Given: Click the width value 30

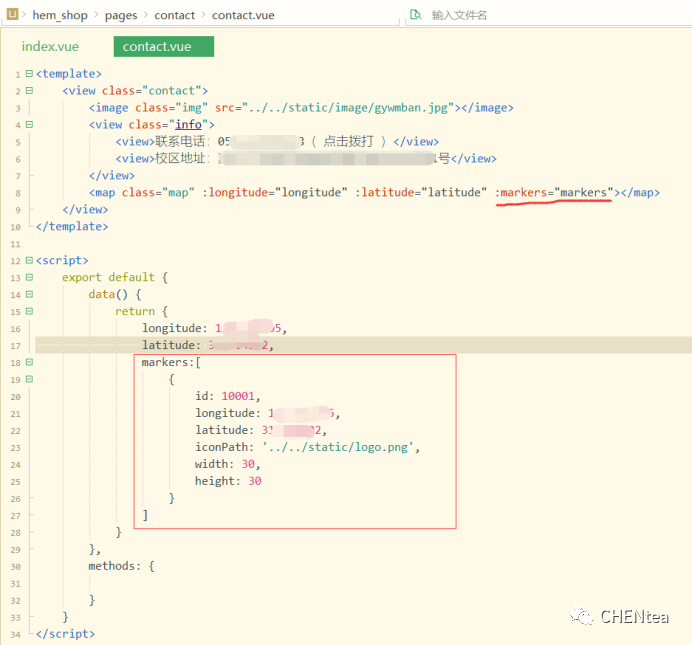Looking at the screenshot, I should pyautogui.click(x=248, y=464).
